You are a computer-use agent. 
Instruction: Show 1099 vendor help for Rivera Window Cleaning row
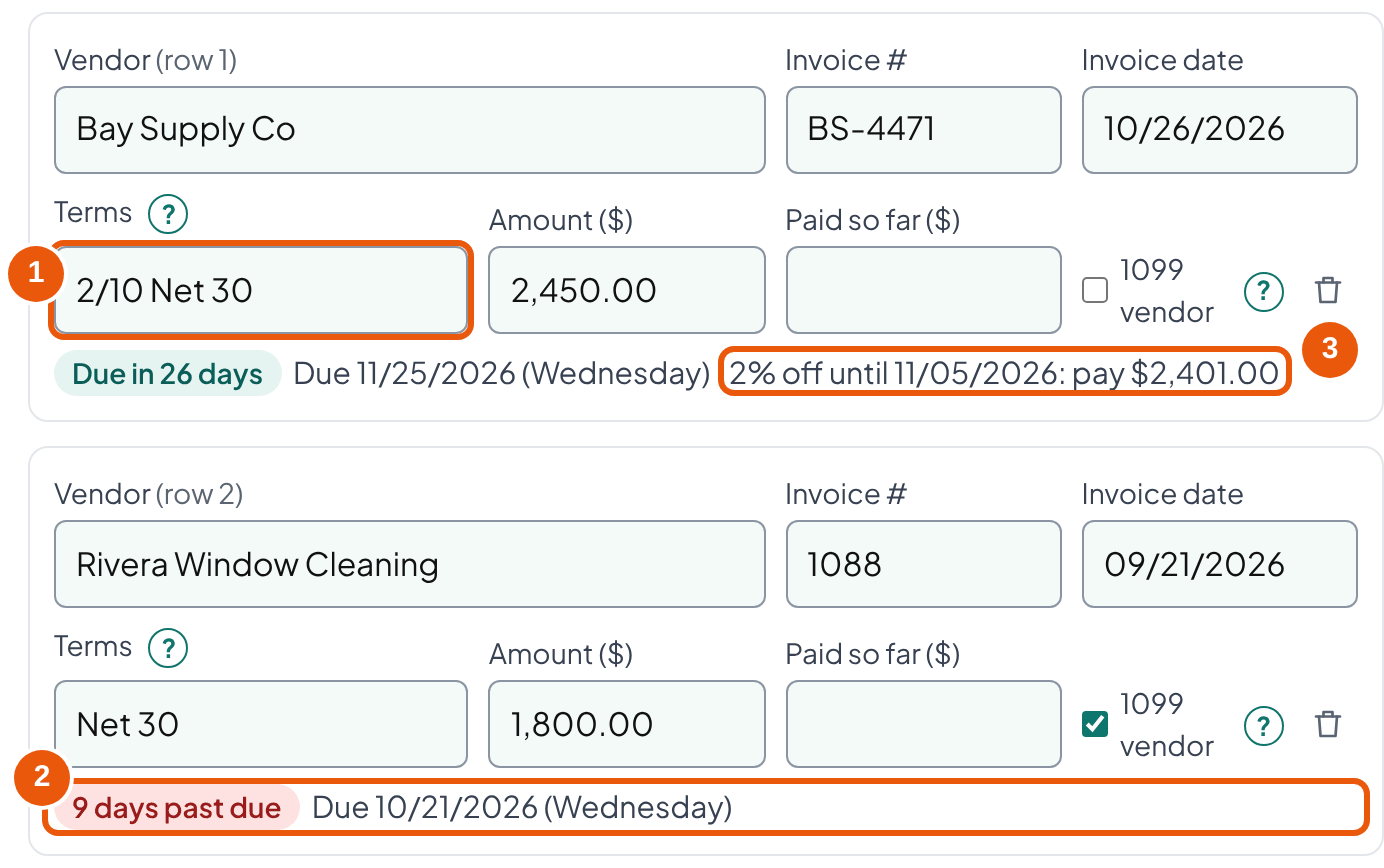(x=1264, y=725)
